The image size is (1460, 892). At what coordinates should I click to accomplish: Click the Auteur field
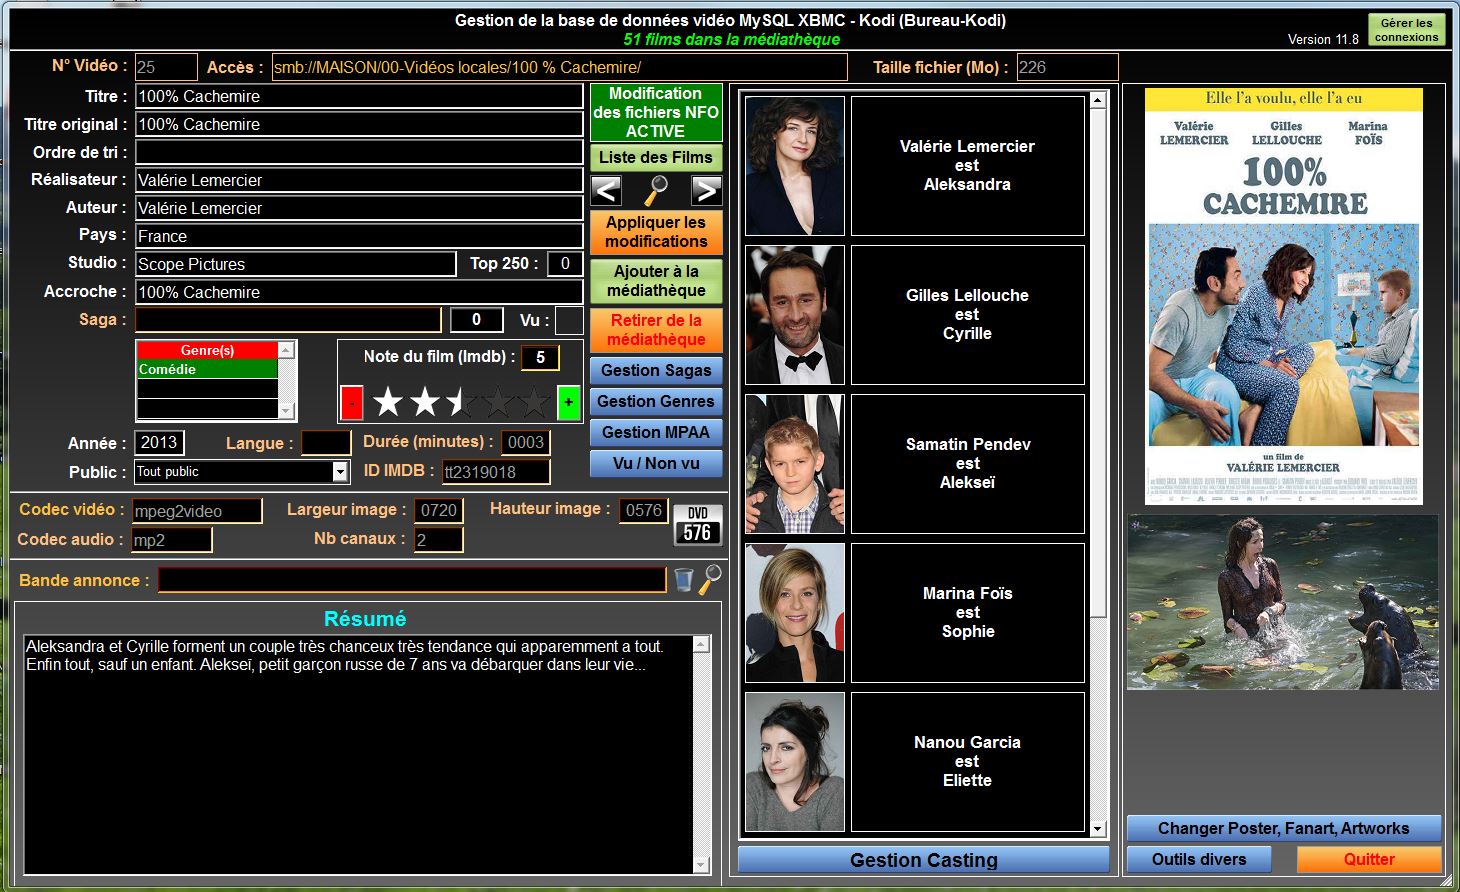pyautogui.click(x=359, y=208)
